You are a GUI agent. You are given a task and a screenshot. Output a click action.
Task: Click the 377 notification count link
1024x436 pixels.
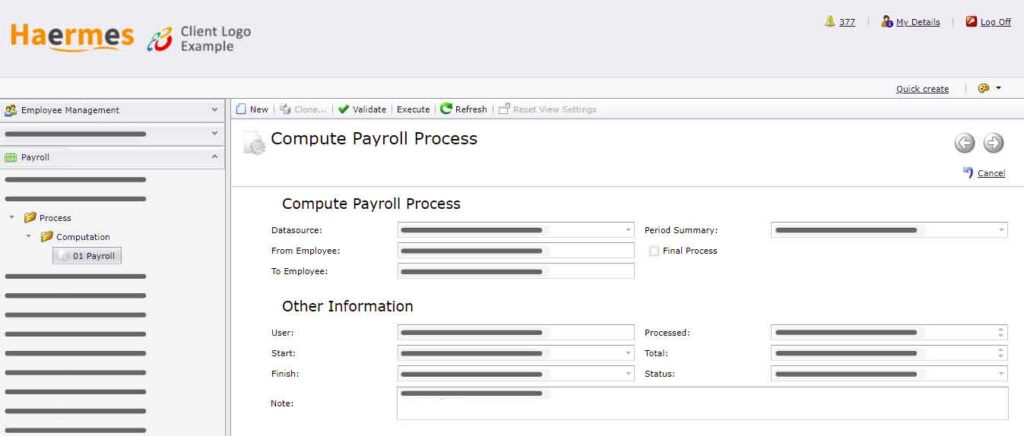(x=847, y=22)
